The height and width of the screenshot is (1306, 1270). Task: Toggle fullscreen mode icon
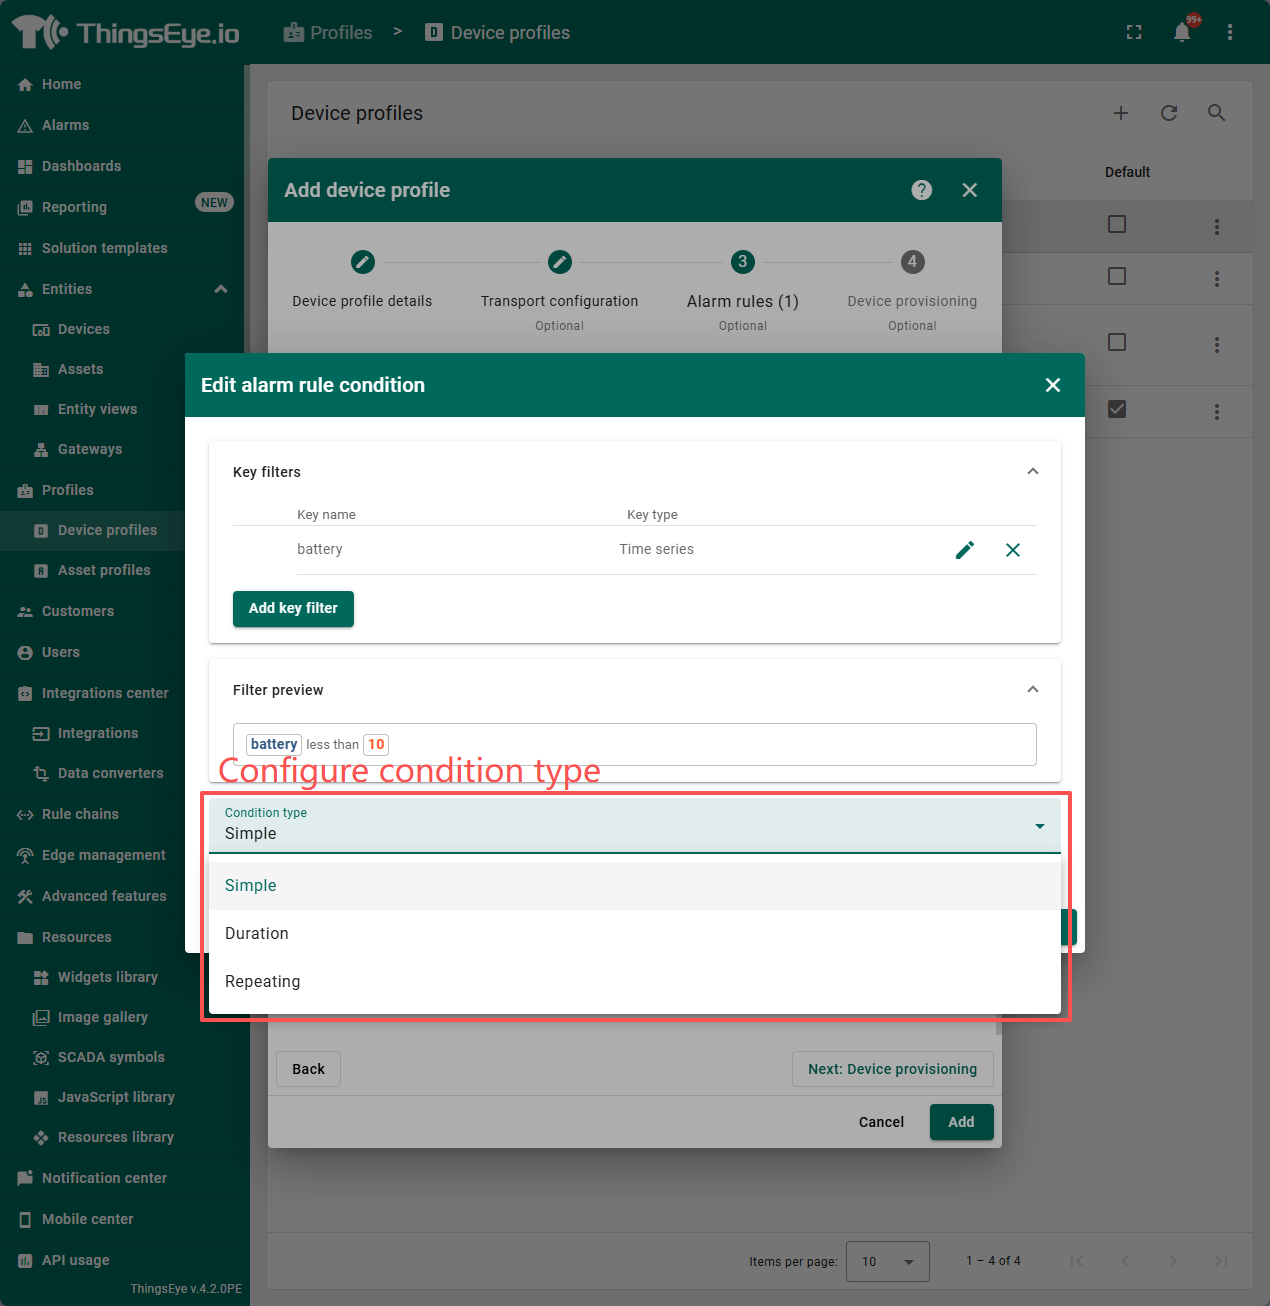click(x=1134, y=32)
